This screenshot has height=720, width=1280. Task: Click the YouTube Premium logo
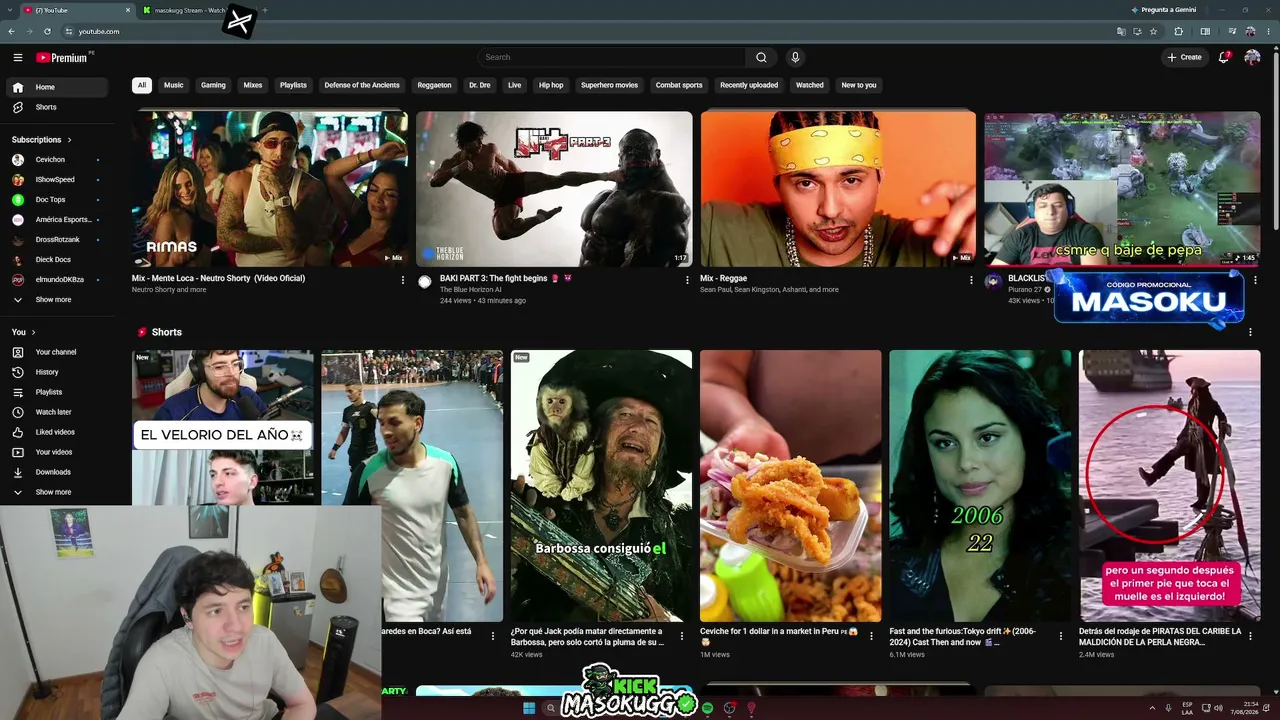coord(62,57)
